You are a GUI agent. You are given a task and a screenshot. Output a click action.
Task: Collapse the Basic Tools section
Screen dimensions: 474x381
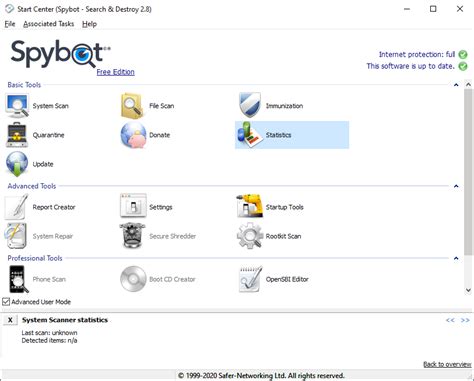456,85
